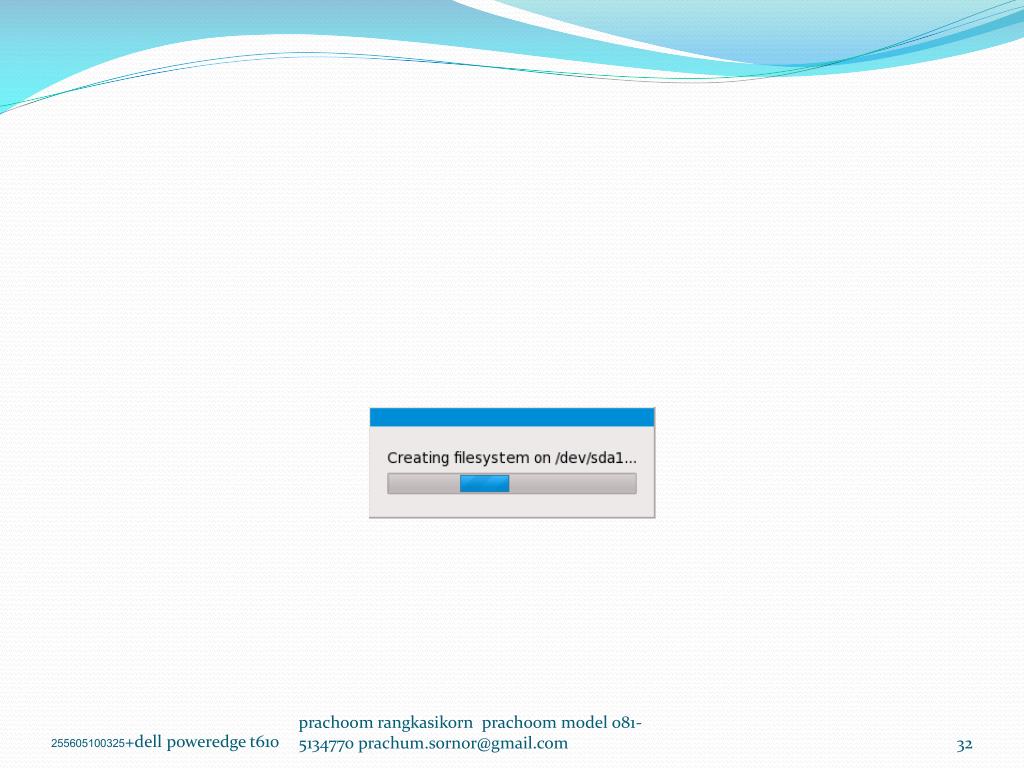Click 'Creating filesystem on /dev/sda1...' text
This screenshot has width=1024, height=768.
511,458
